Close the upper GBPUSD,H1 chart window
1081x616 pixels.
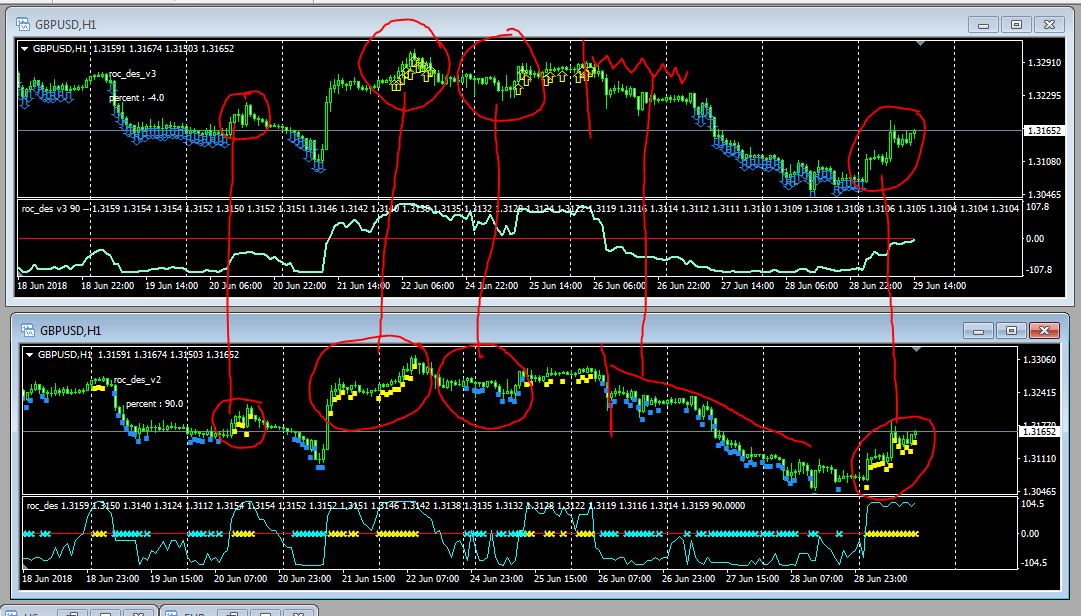click(x=1049, y=25)
